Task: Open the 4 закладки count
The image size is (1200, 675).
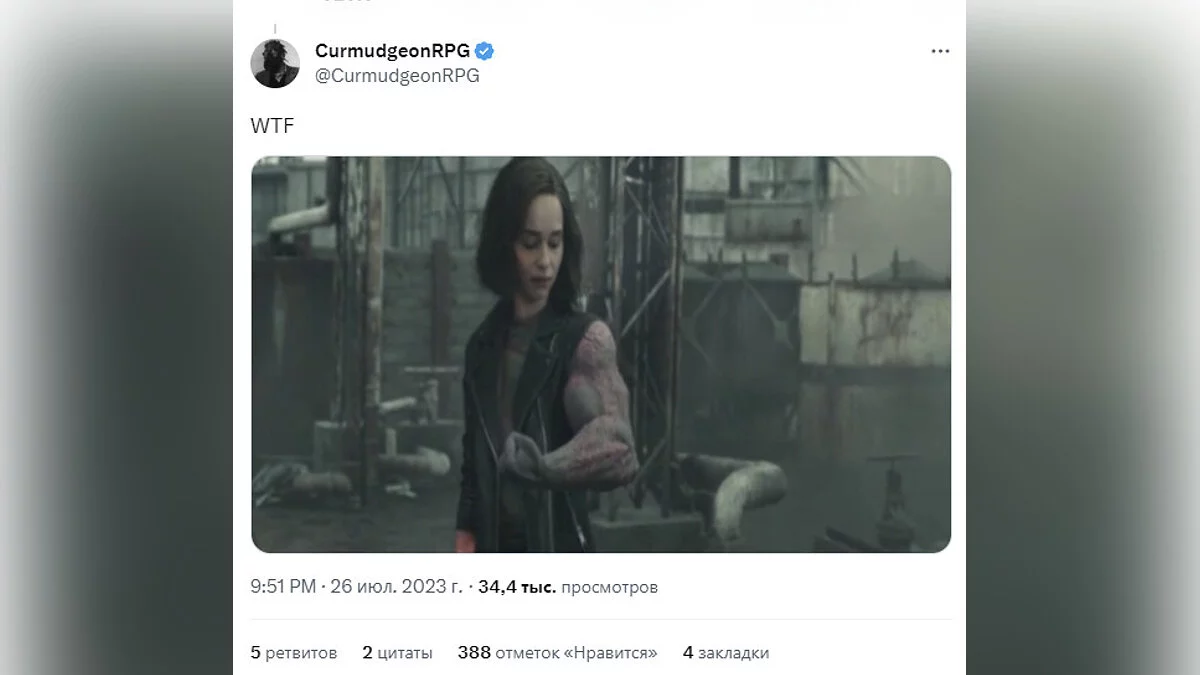Action: tap(726, 652)
